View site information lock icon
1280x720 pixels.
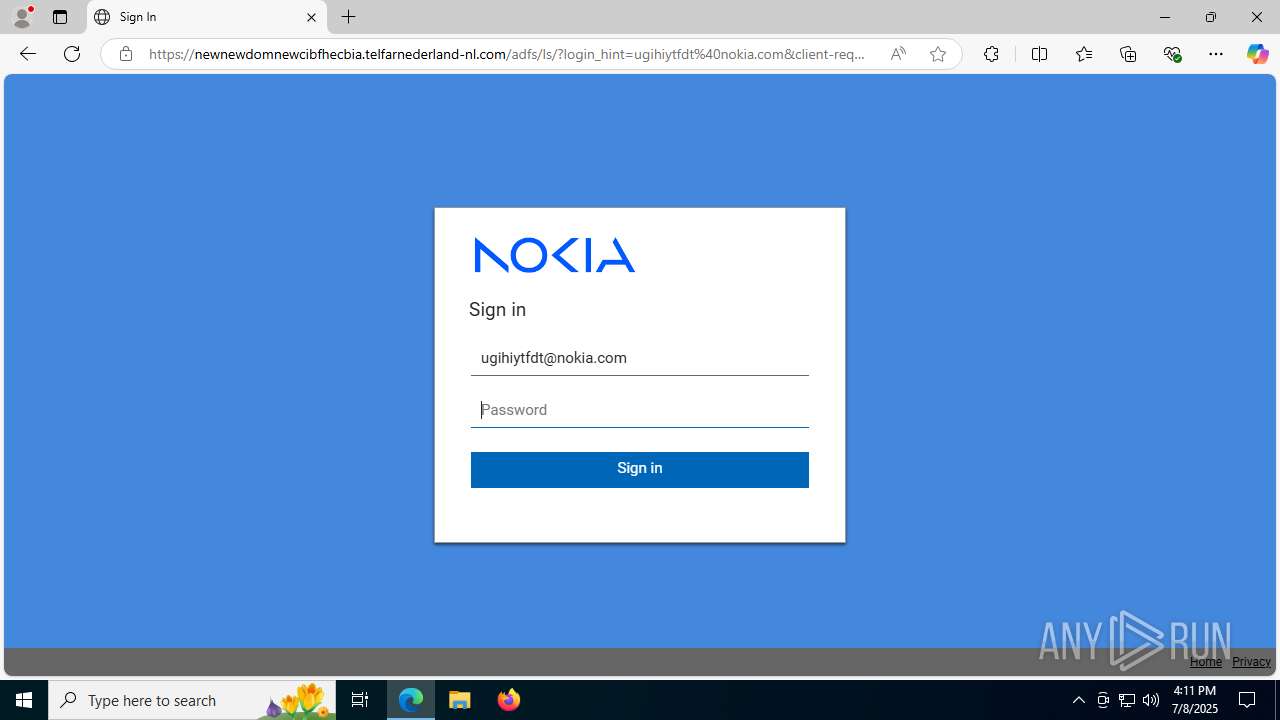[125, 54]
